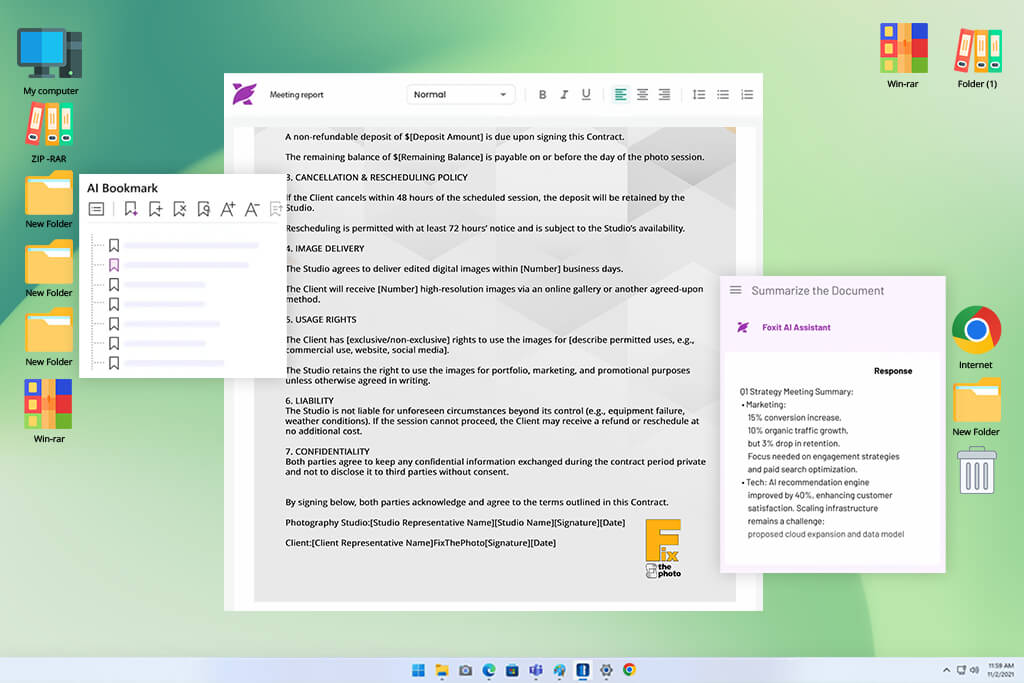Image resolution: width=1024 pixels, height=683 pixels.
Task: Open the ZIP -RAR desktop icon
Action: click(x=49, y=134)
